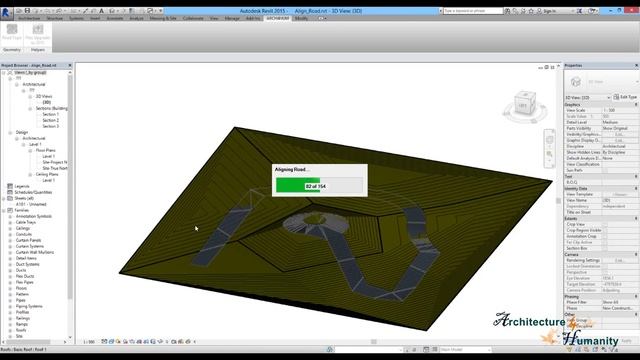Toggle the Perspective checkbox in Camera section
Viewport: 640px width, 360px height.
(605, 272)
